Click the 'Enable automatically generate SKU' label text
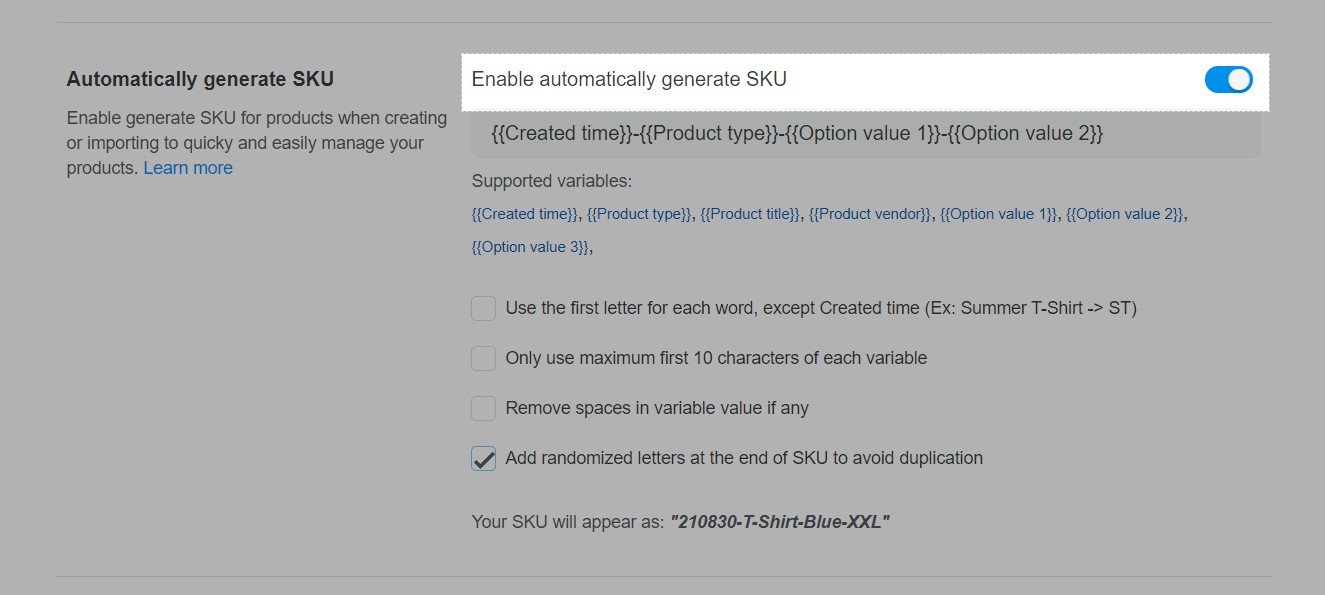 629,79
